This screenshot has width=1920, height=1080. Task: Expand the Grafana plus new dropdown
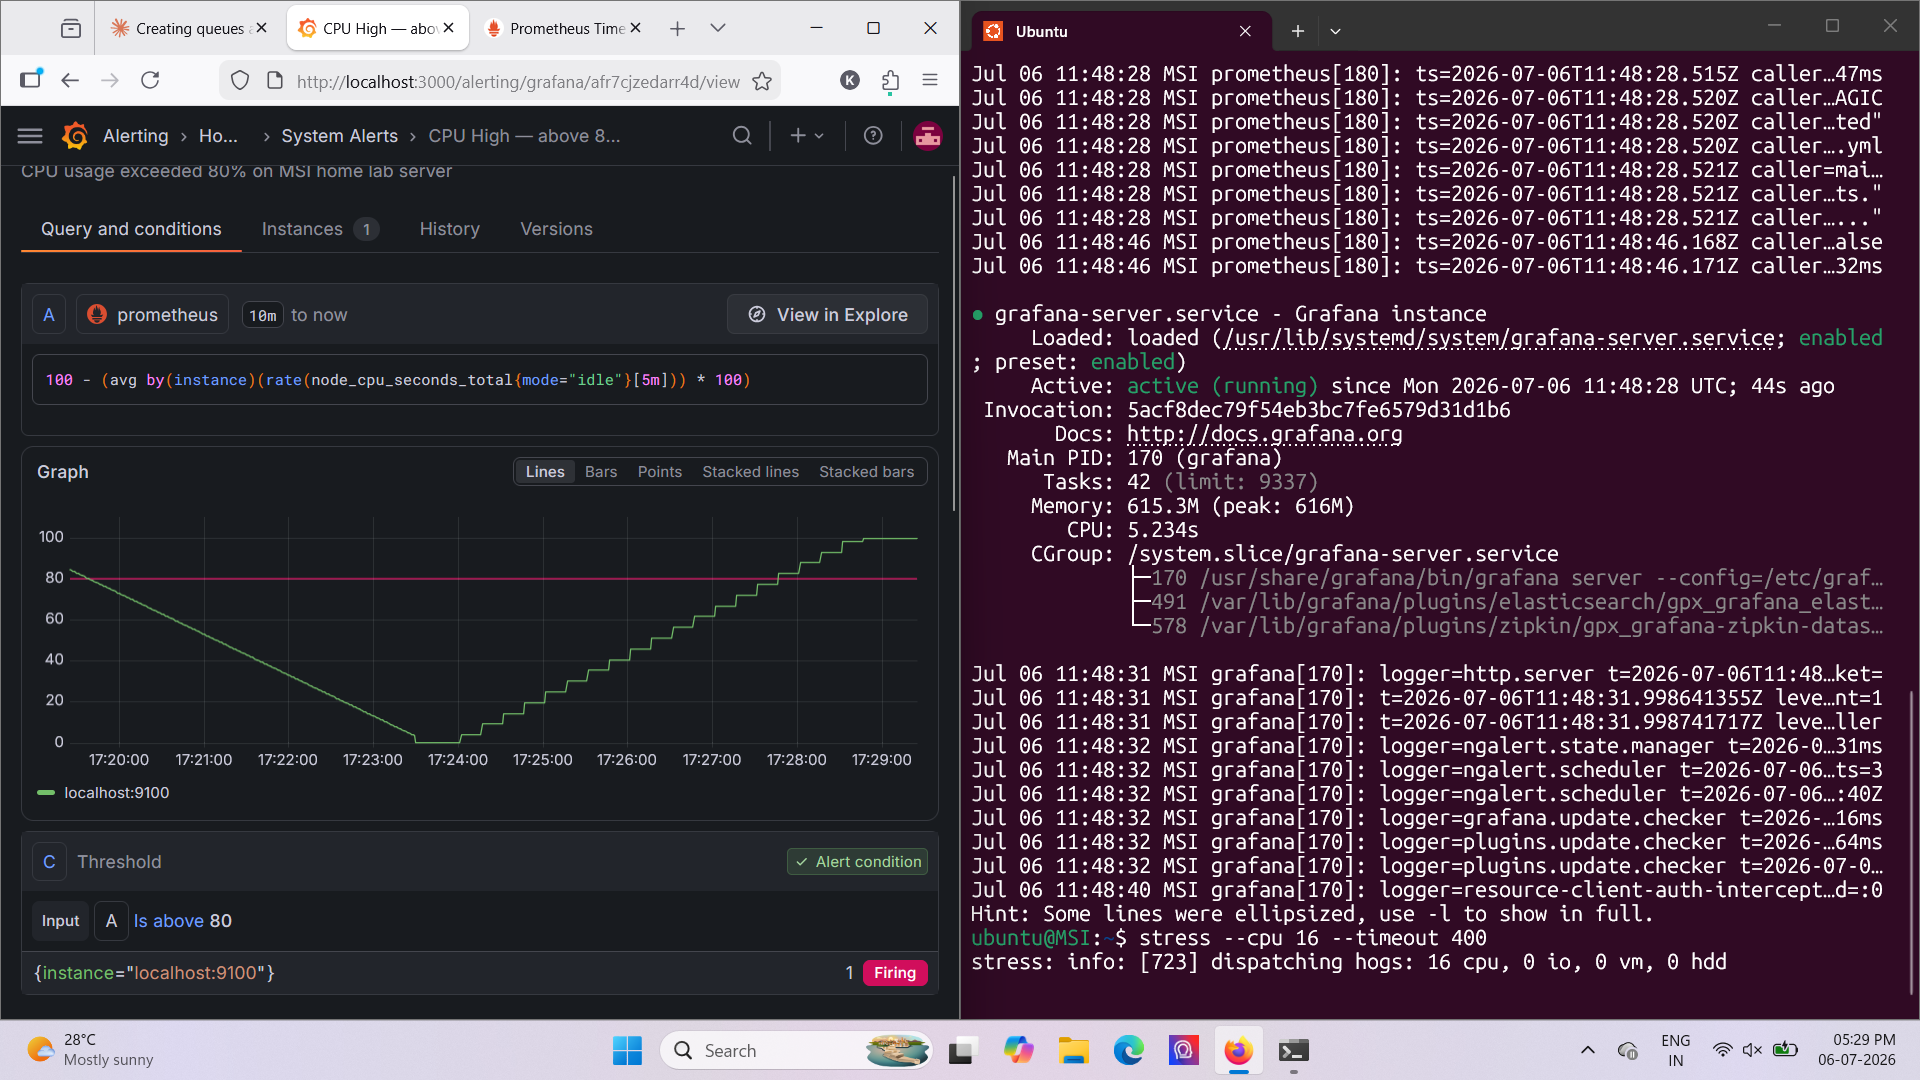point(807,136)
